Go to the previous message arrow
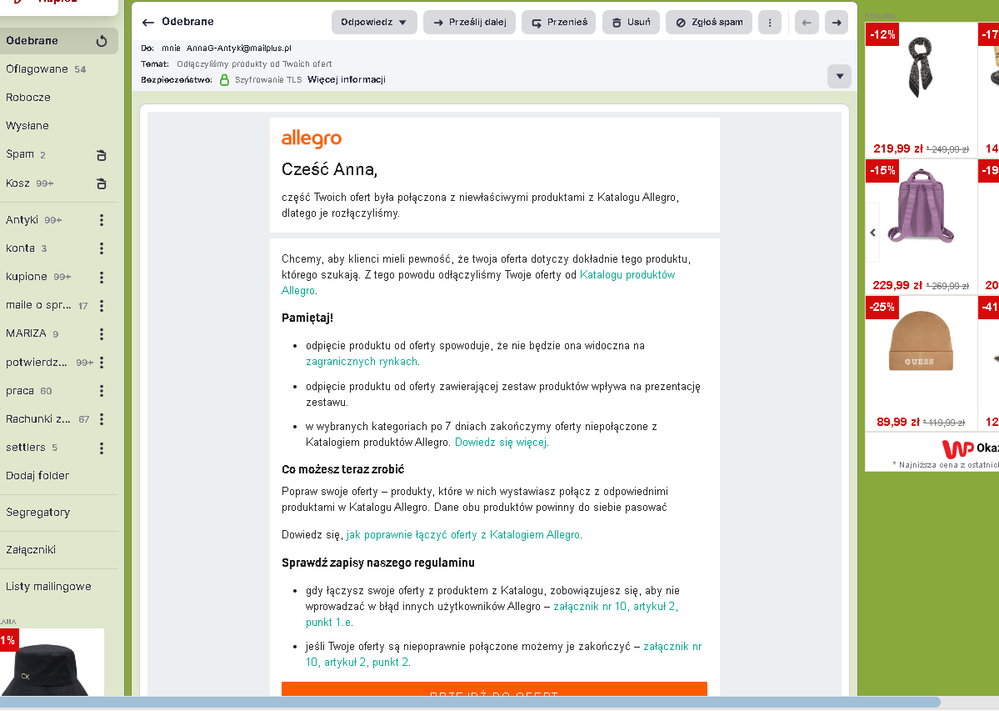Screen dimensions: 999x711 [807, 22]
